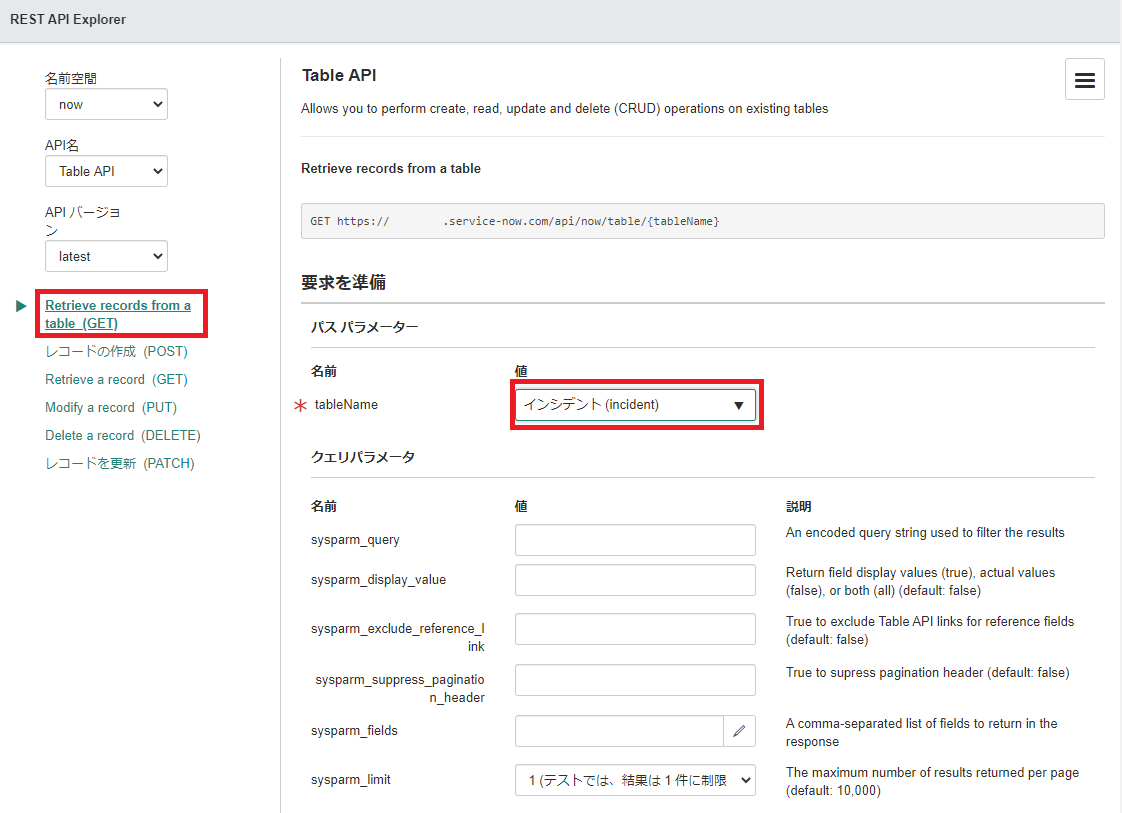Click the sysparm_display_value input field
Viewport: 1122px width, 813px height.
click(635, 580)
